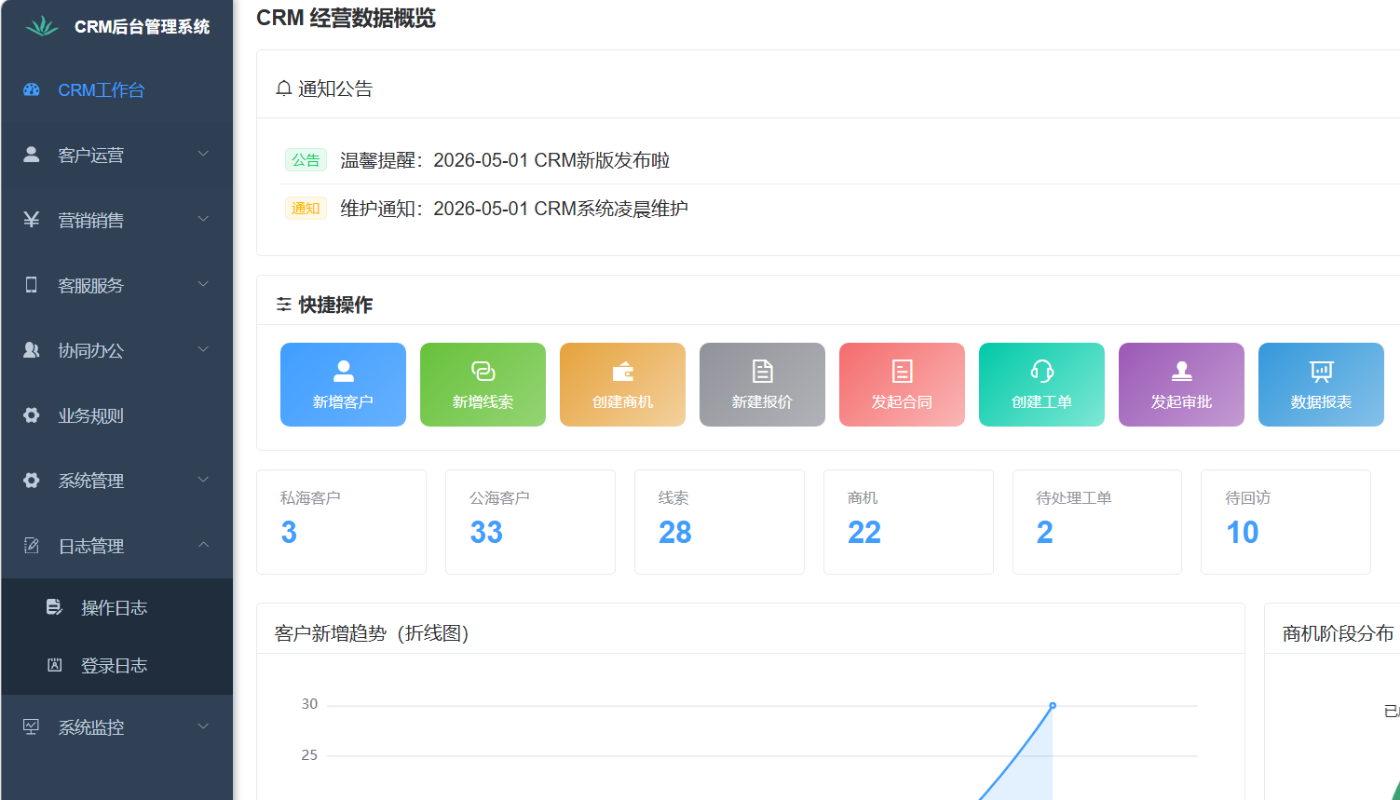This screenshot has height=800, width=1400.
Task: Click the 系统管理 gear icon
Action: [31, 480]
